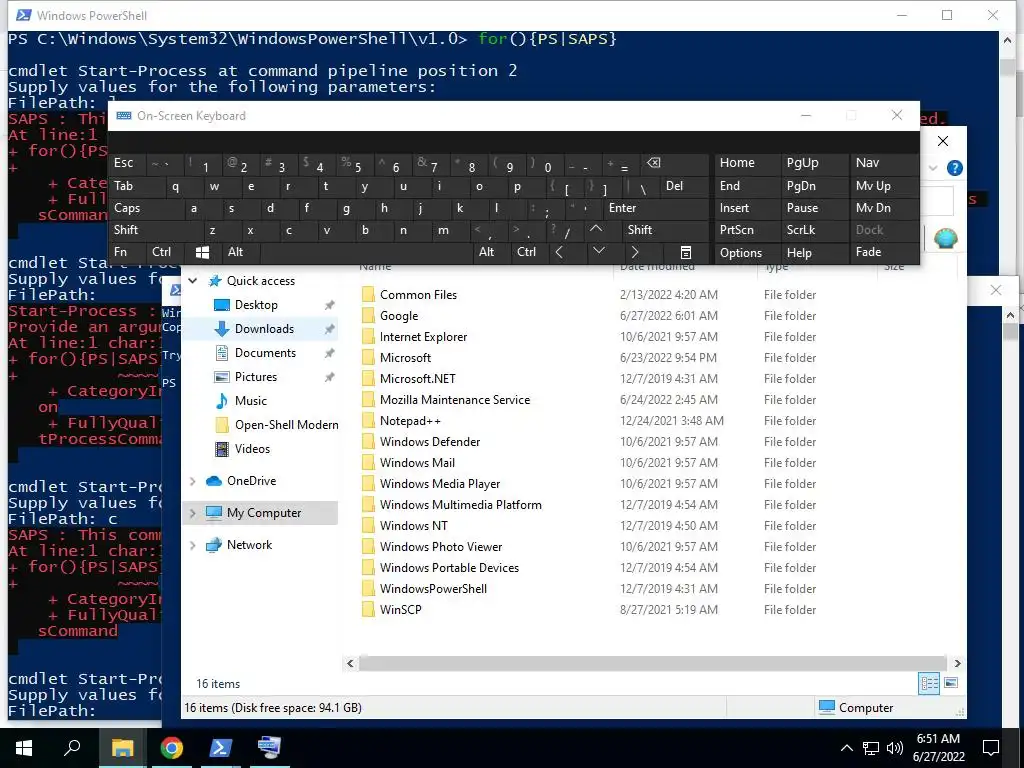Select the WinSCP folder

[x=400, y=609]
